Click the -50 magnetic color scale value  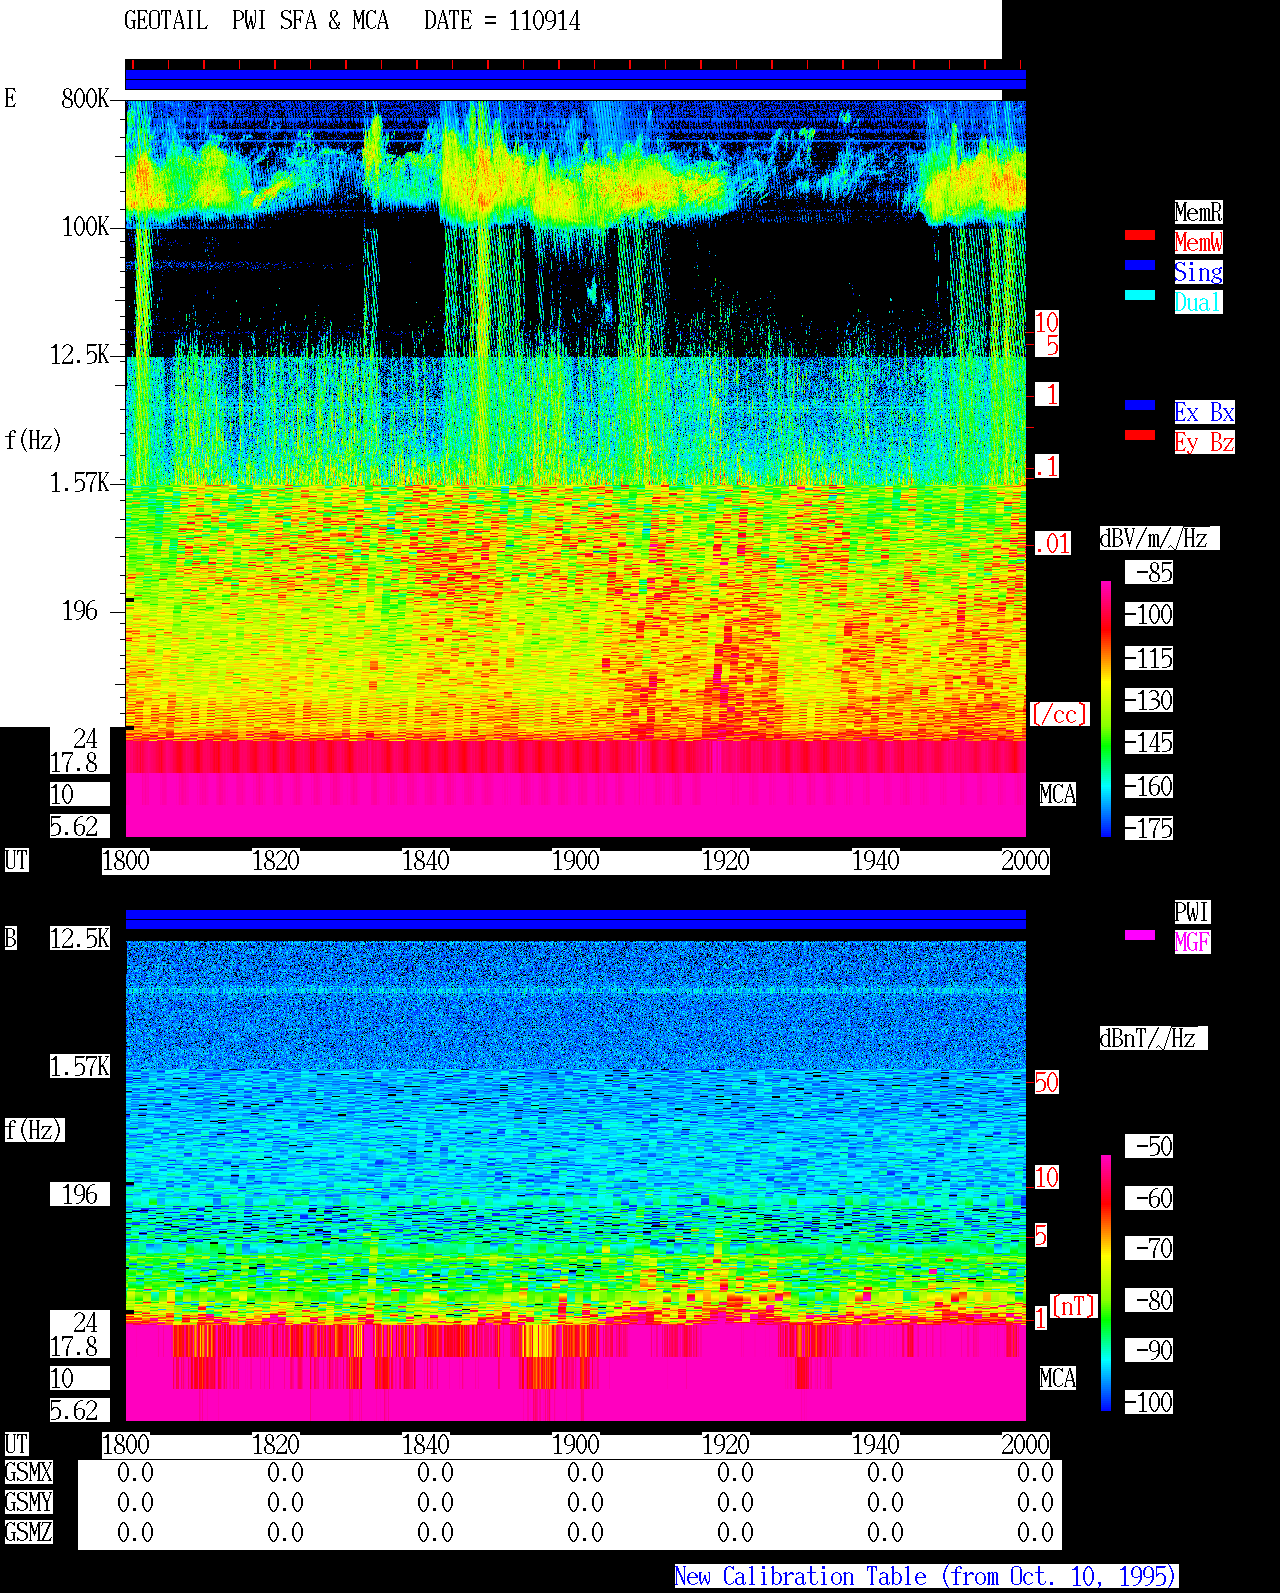click(1149, 1146)
